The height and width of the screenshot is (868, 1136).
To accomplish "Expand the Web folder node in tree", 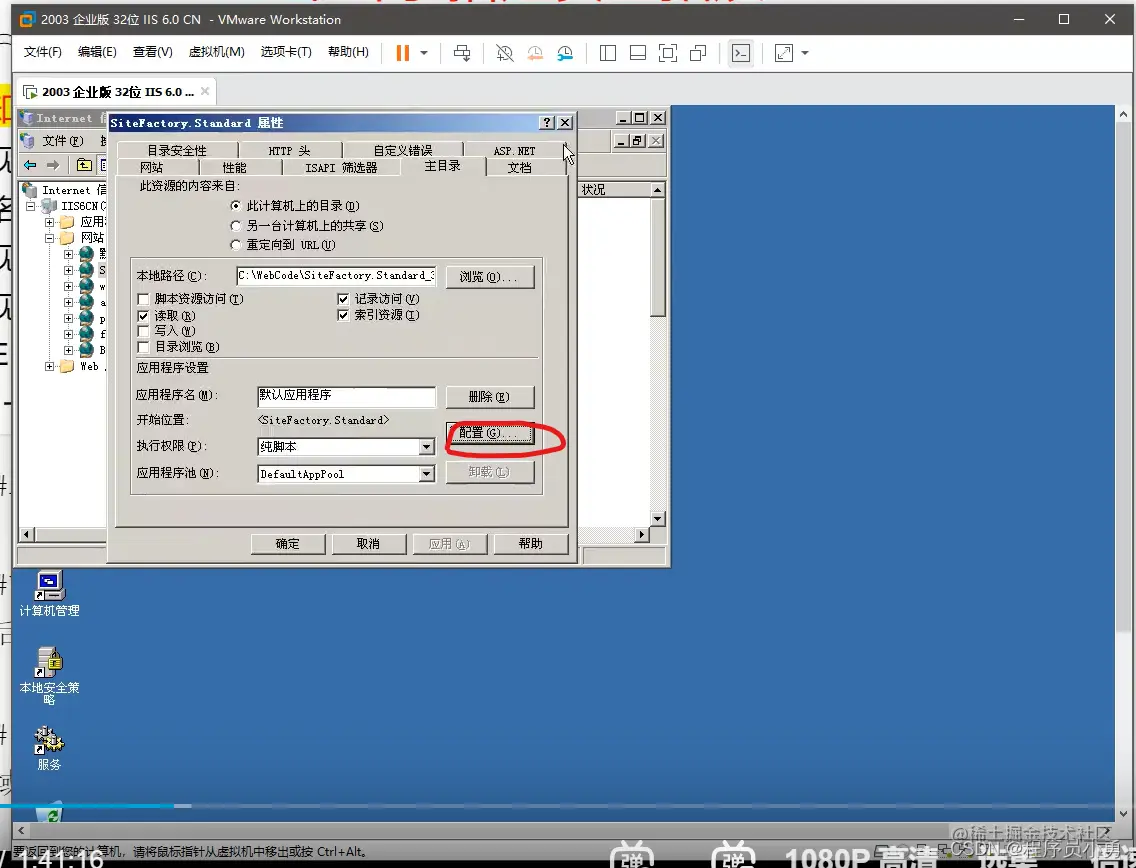I will [49, 367].
